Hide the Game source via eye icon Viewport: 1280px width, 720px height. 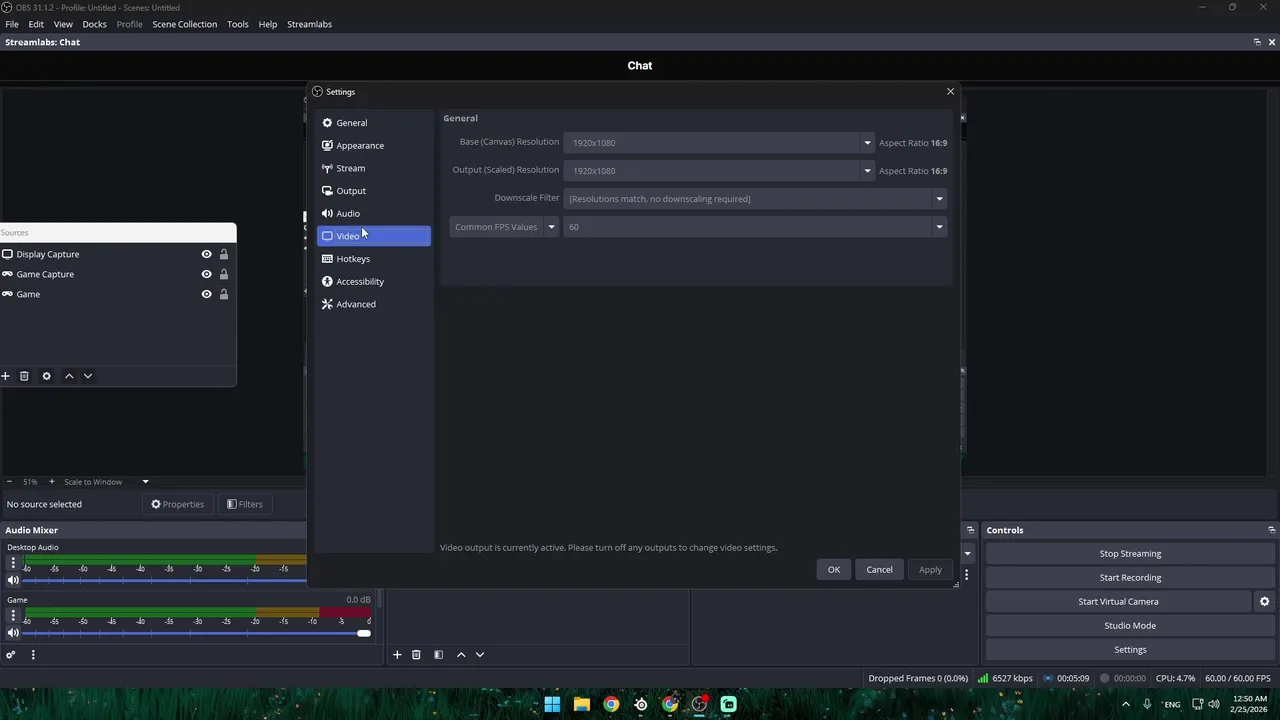tap(206, 294)
